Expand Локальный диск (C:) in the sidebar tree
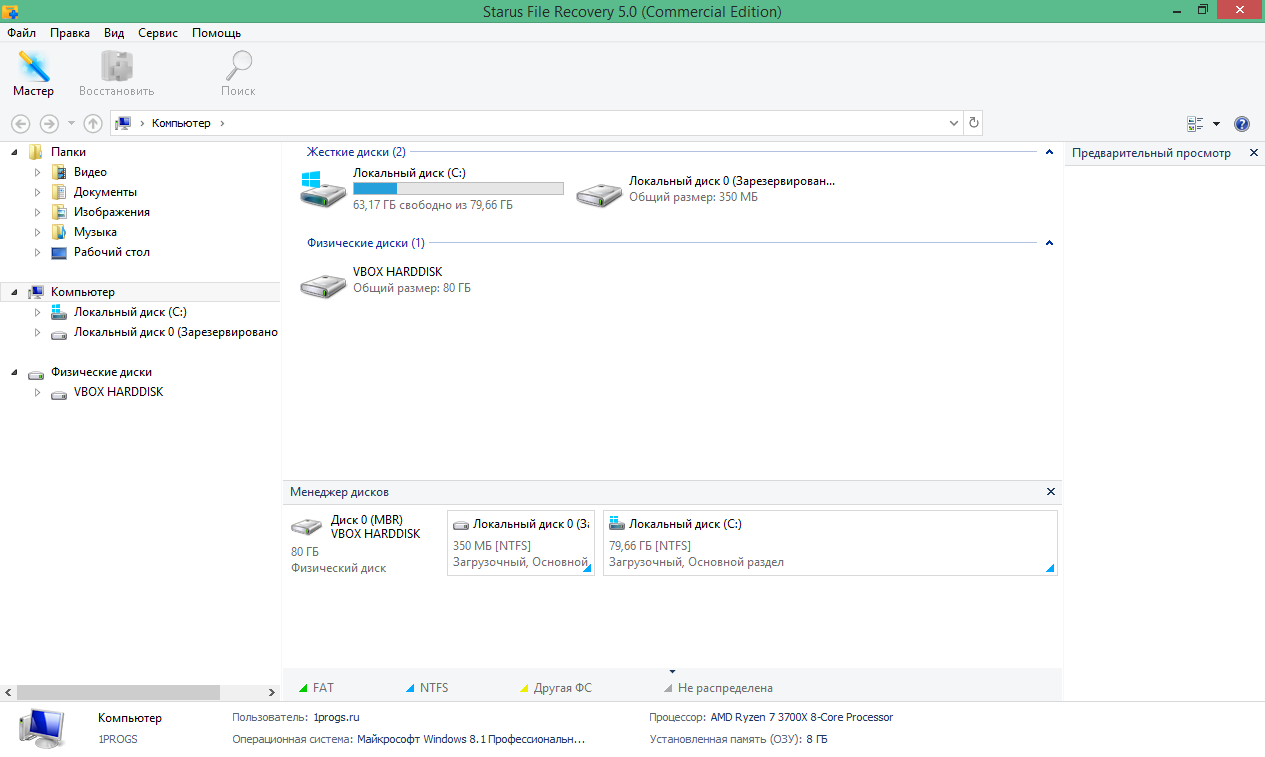 [36, 311]
